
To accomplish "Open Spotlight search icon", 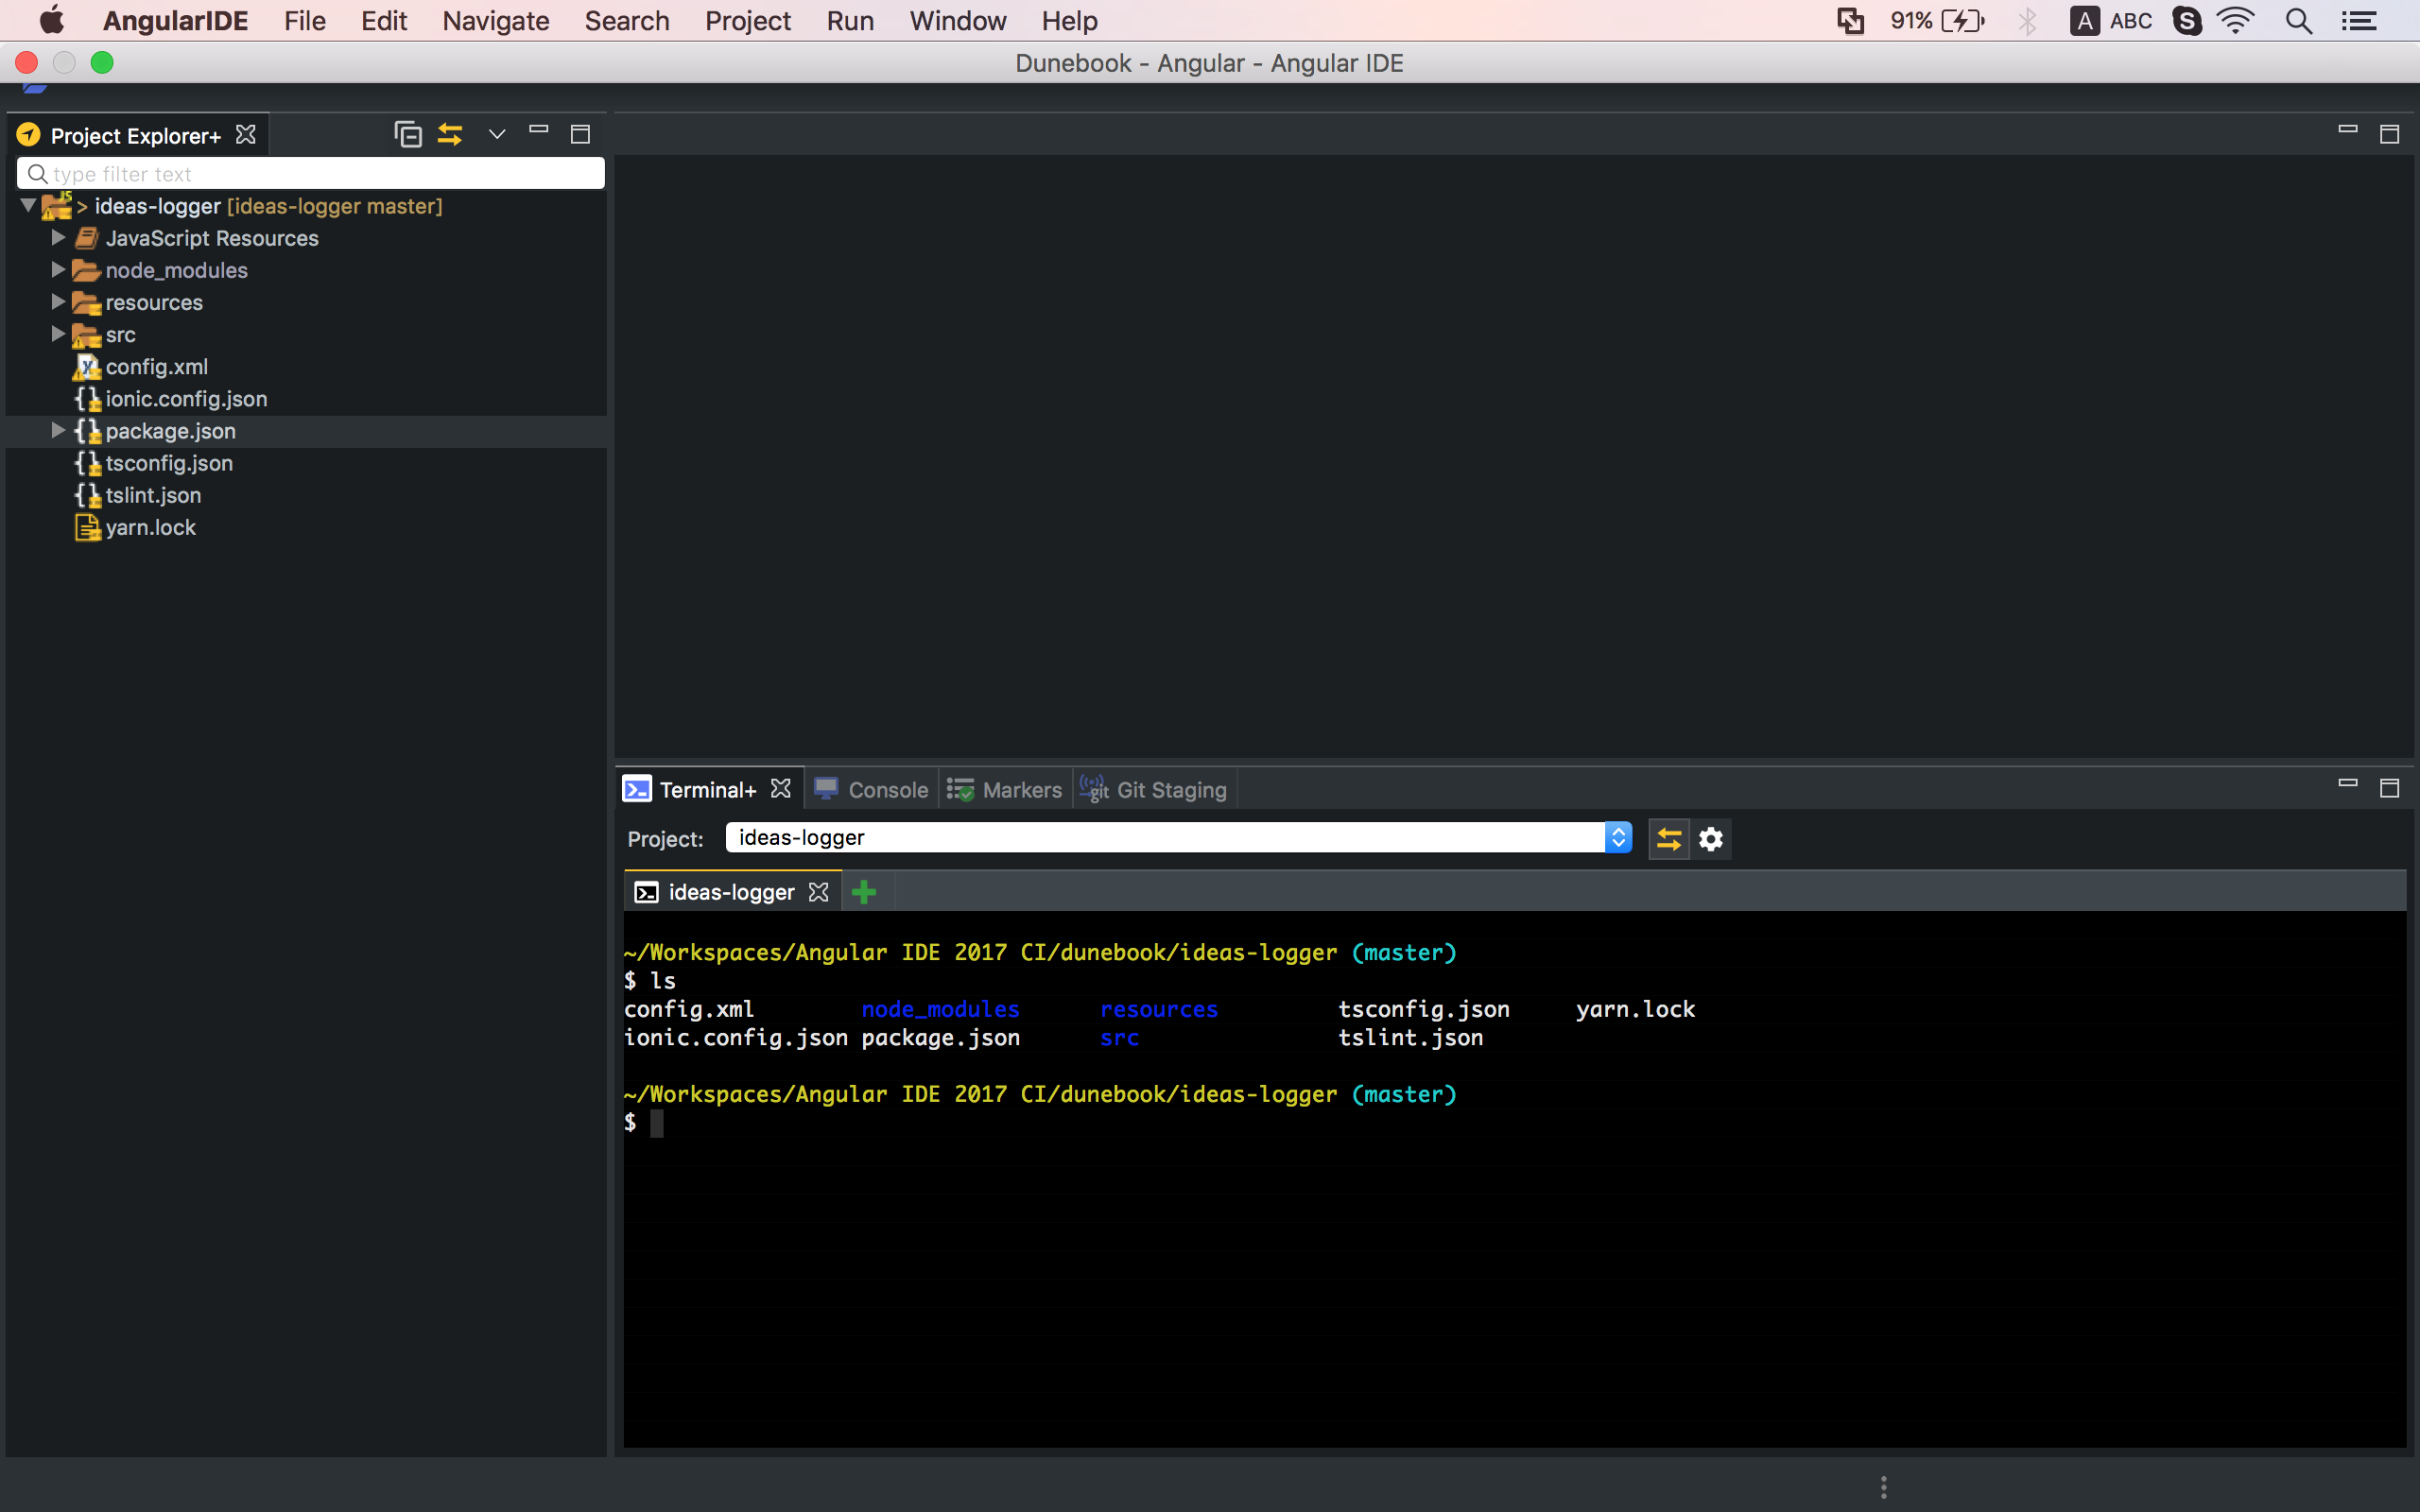I will tap(2299, 21).
